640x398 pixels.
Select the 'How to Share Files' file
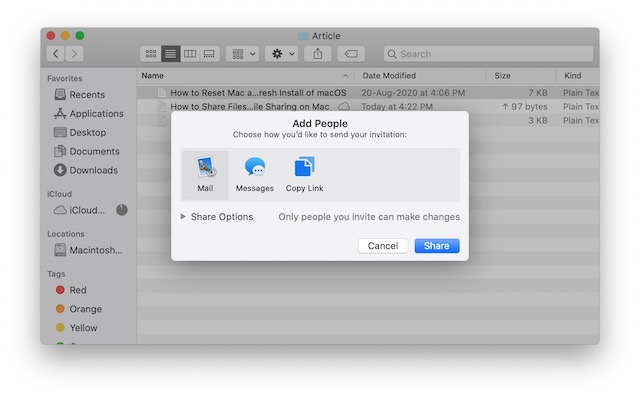[x=249, y=107]
